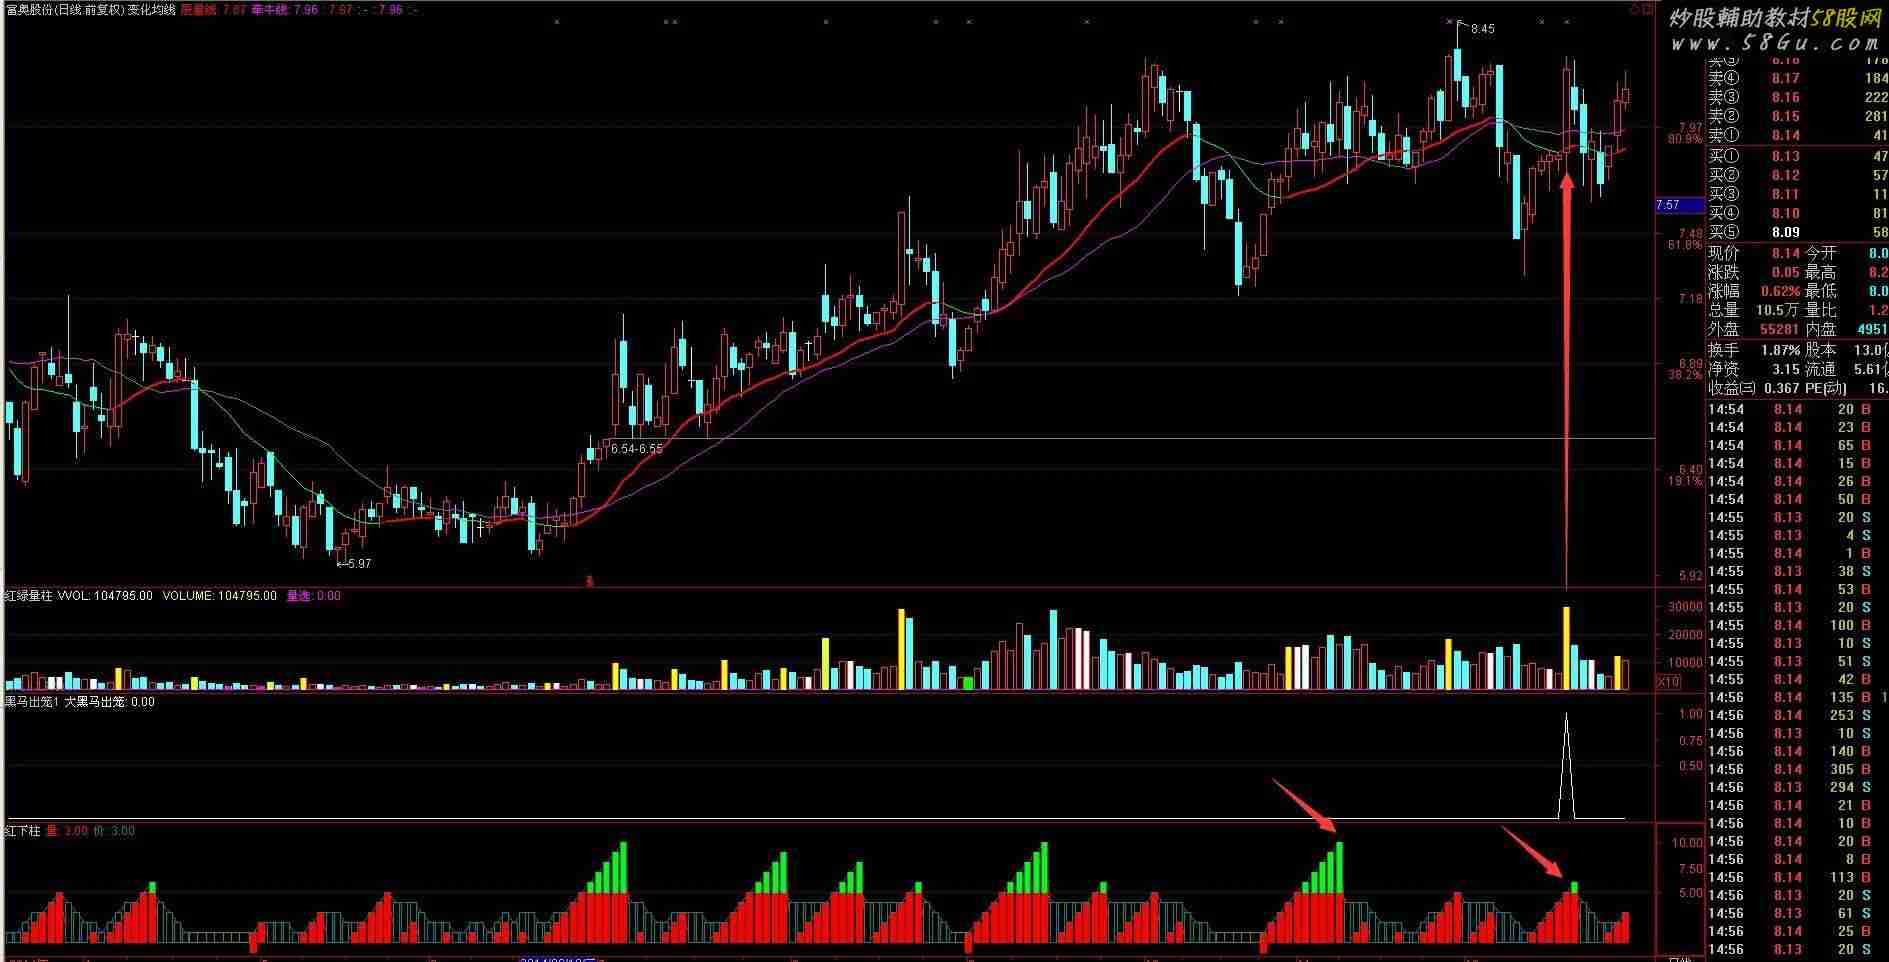
Task: Click the 黑马出笼1 indicator label
Action: coord(32,702)
